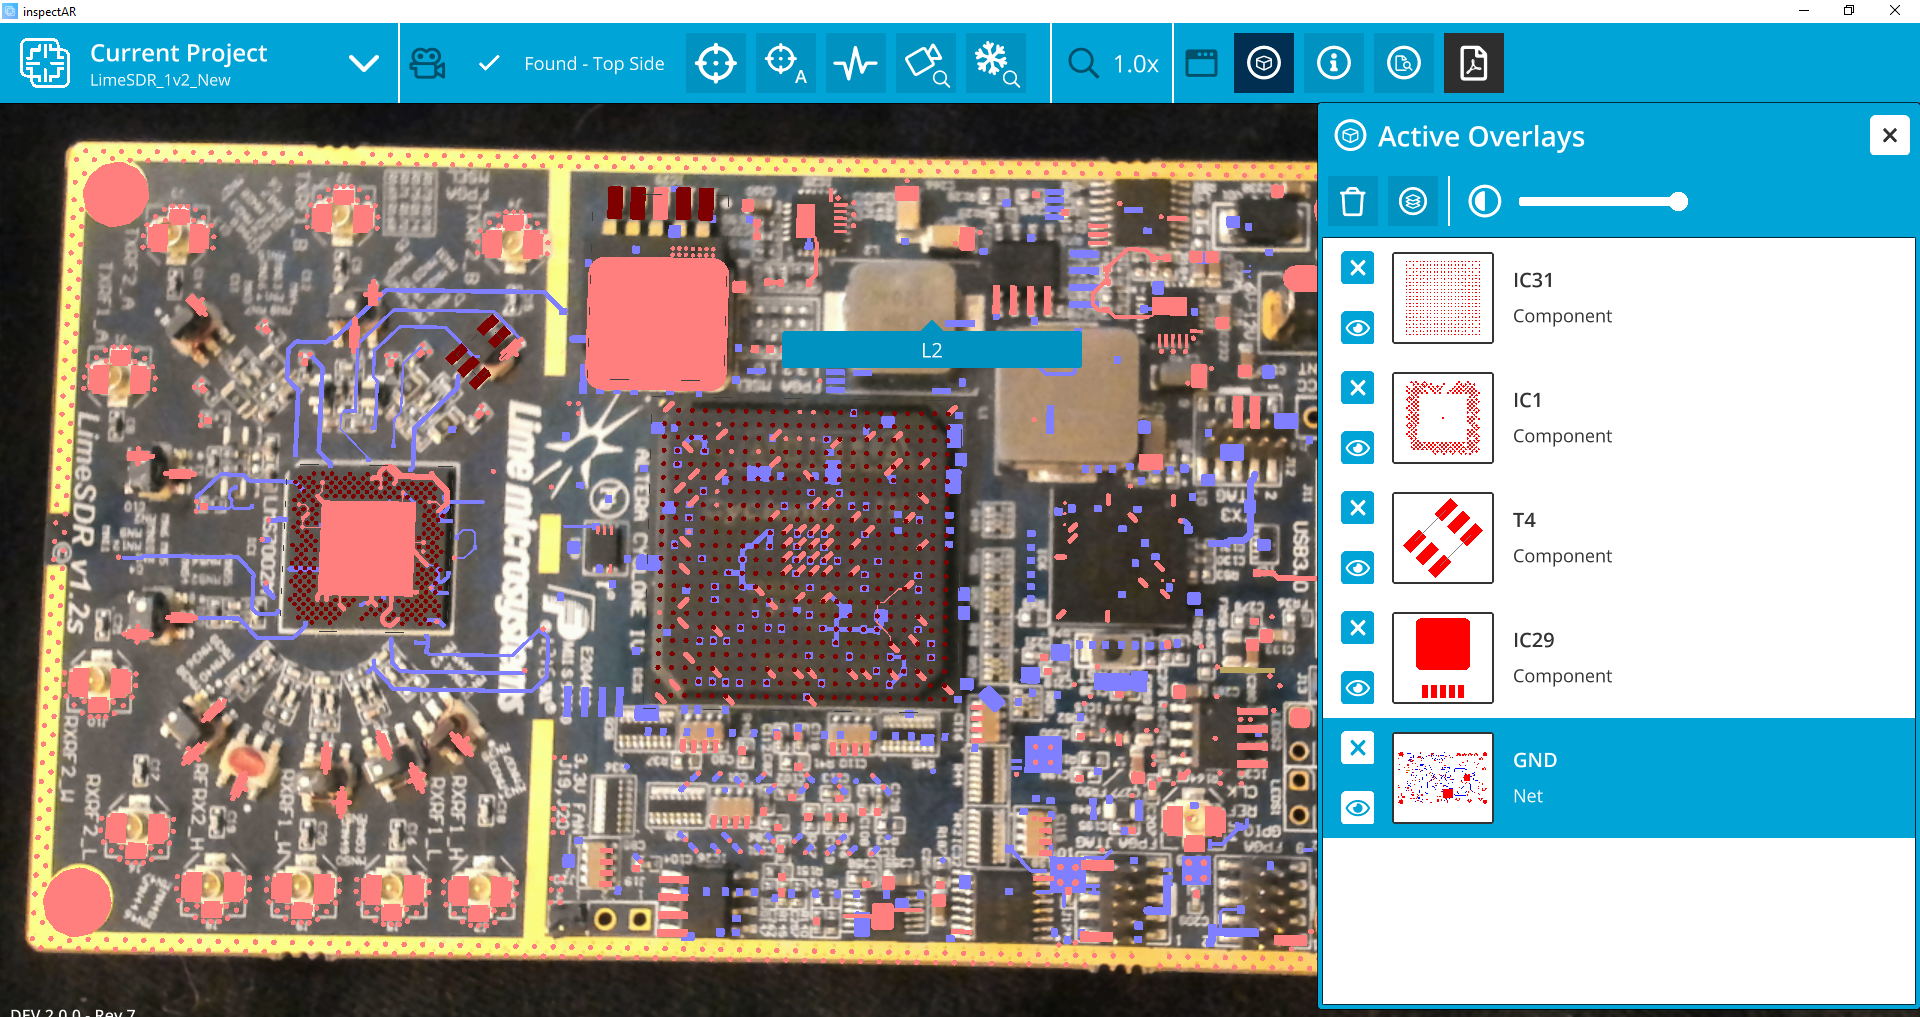Image resolution: width=1920 pixels, height=1017 pixels.
Task: Select the IC1 thumbnail
Action: 1443,418
